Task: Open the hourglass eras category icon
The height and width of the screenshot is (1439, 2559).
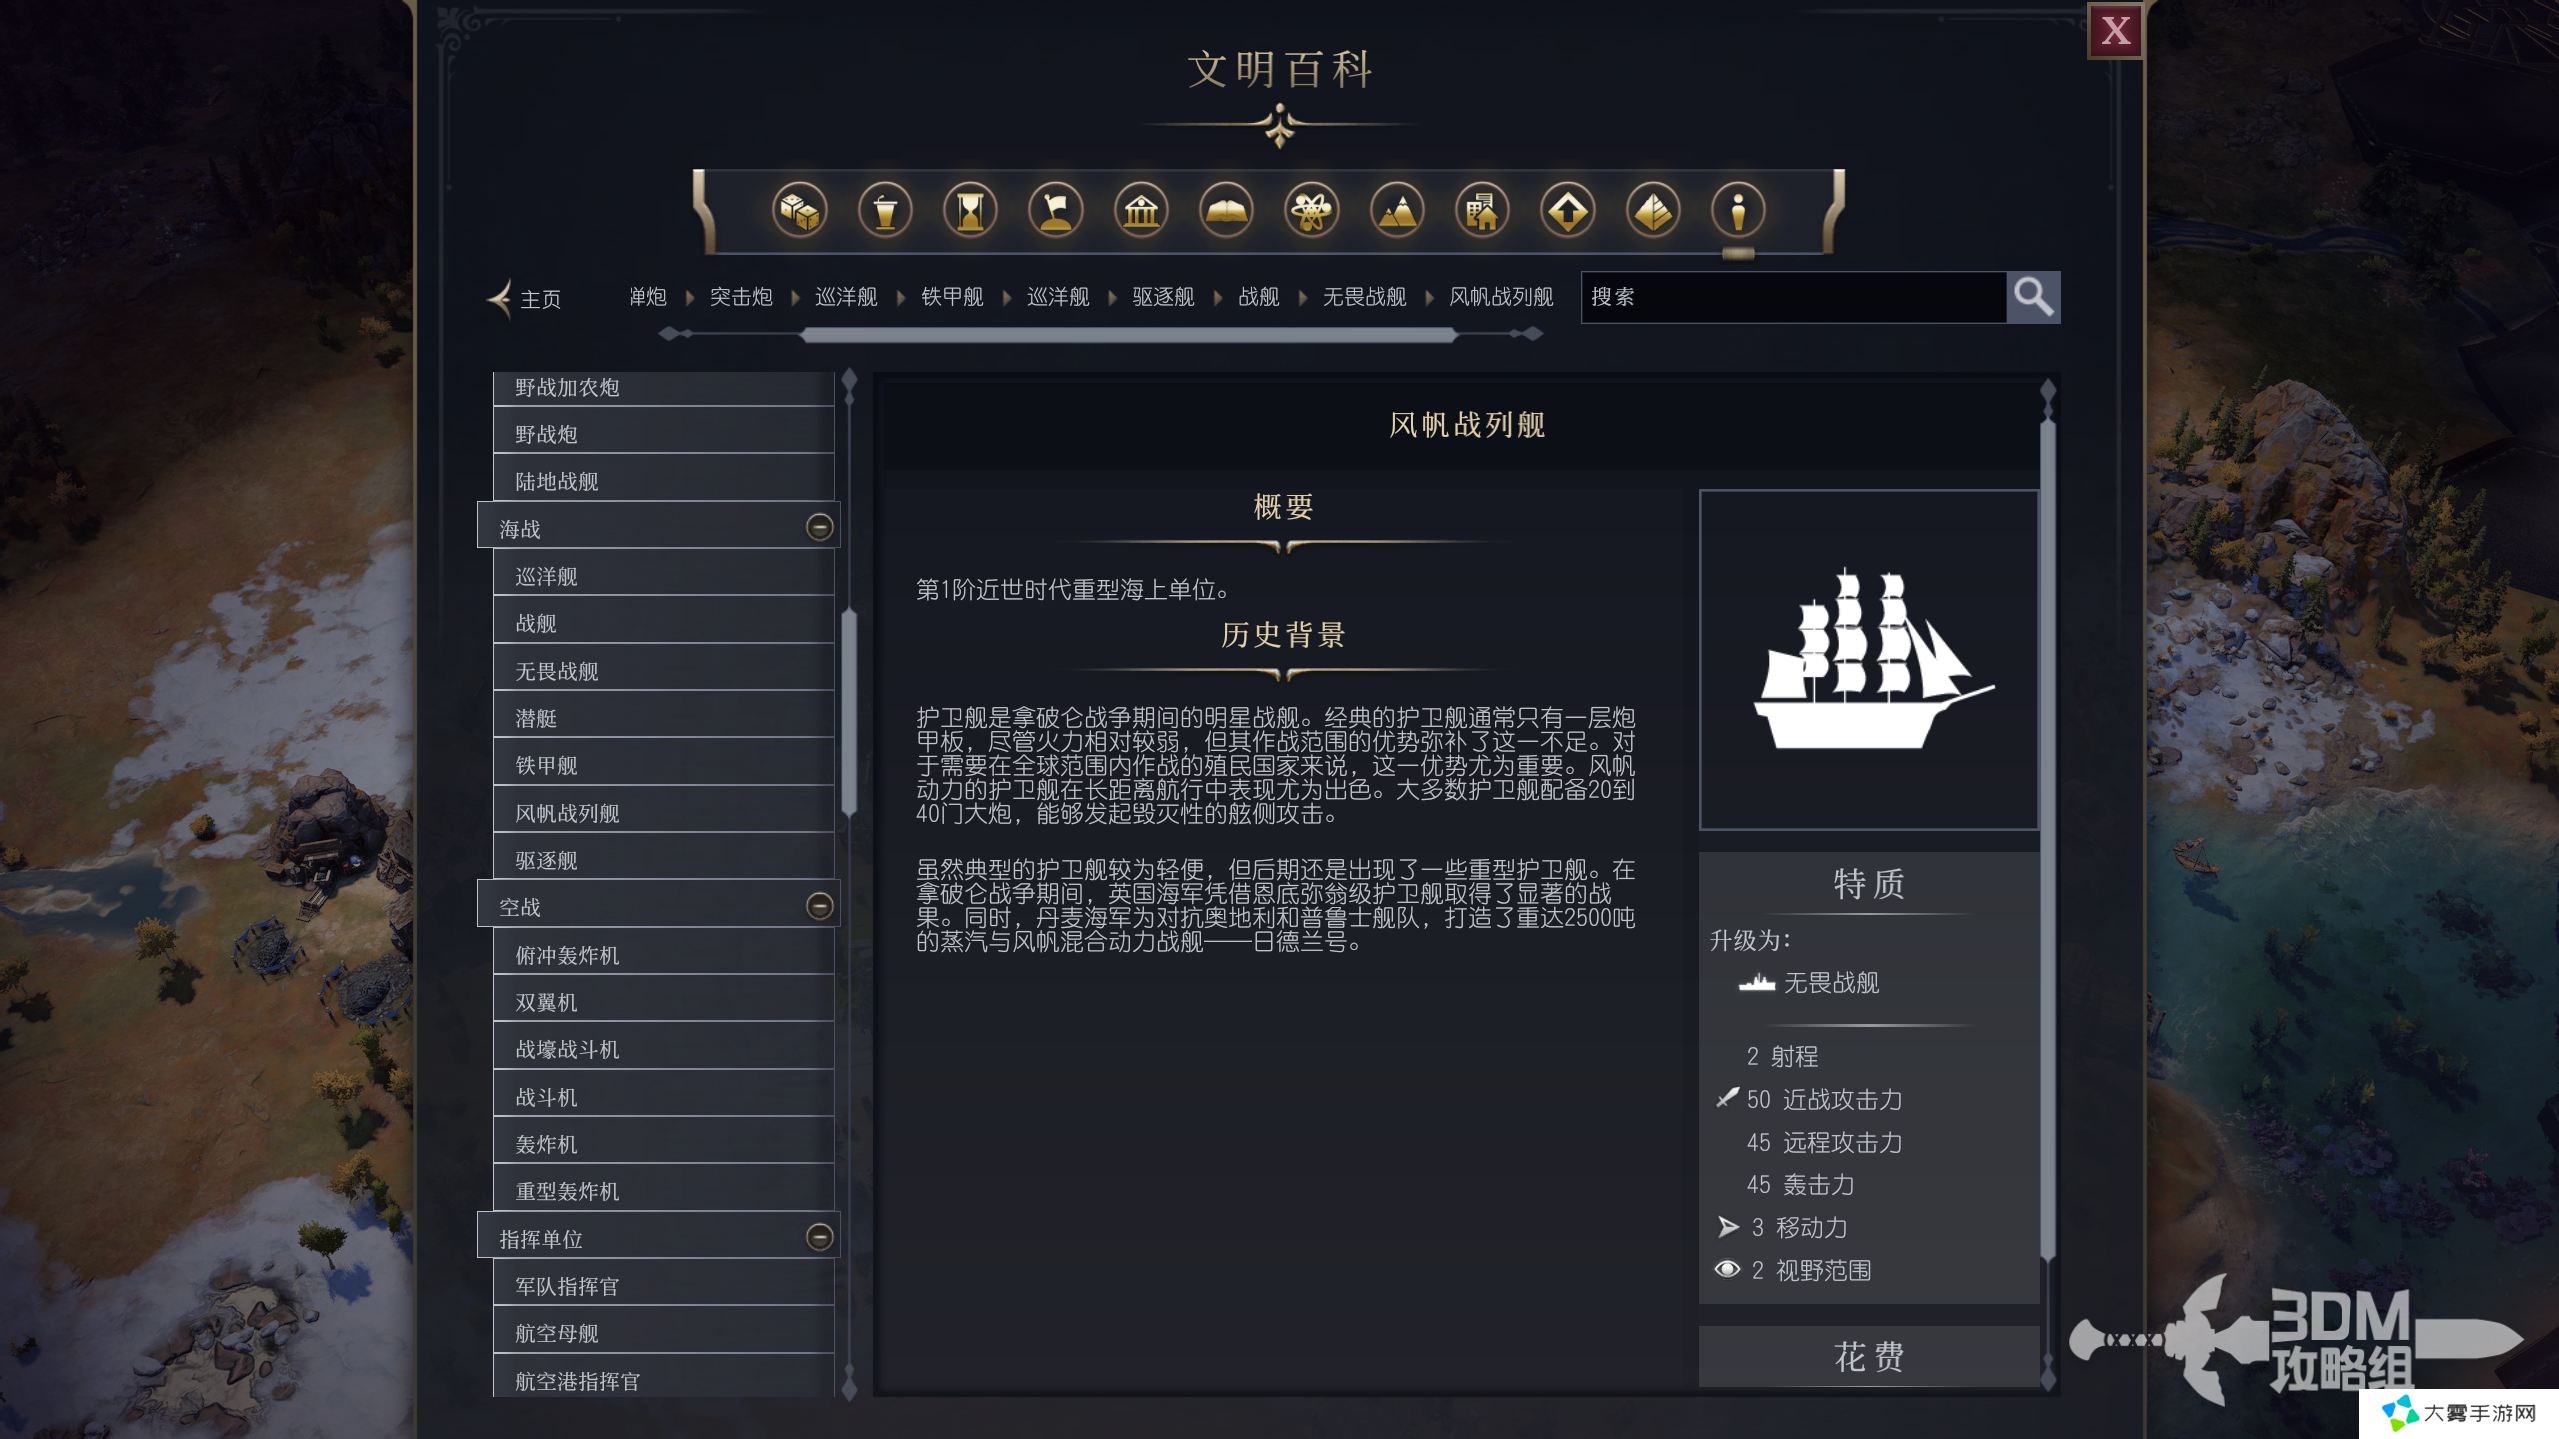Action: point(970,211)
